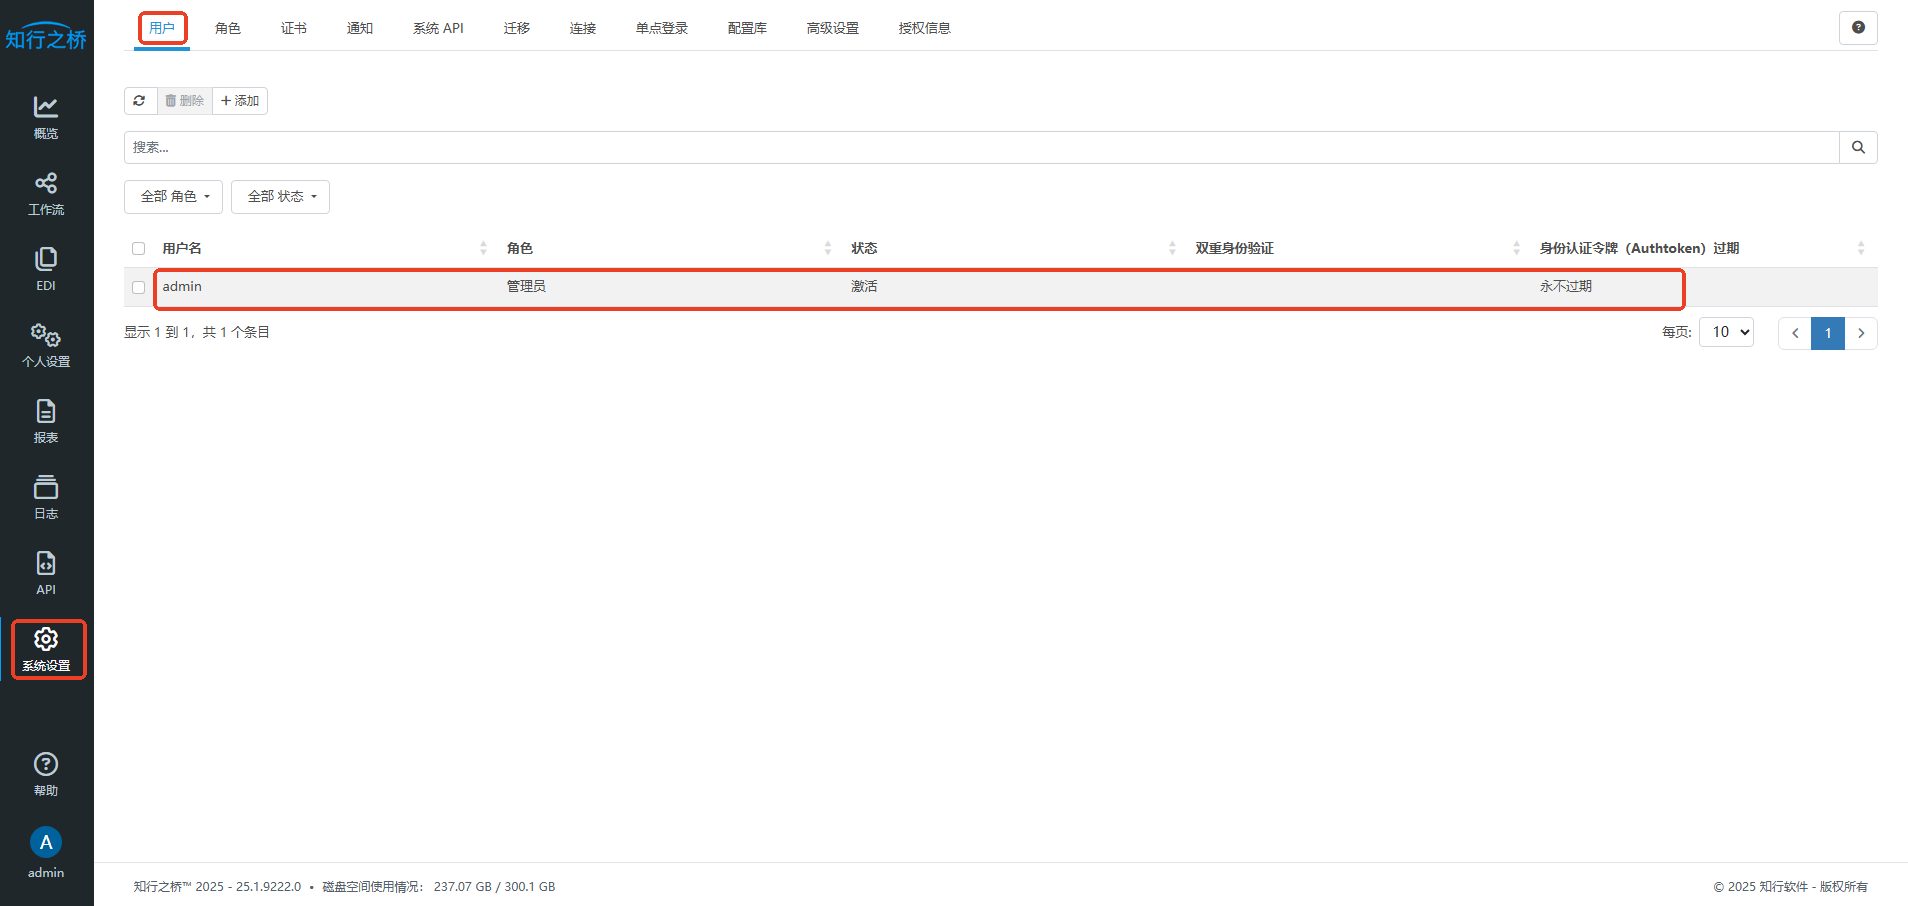Click the 添加 add user button
Screen dimensions: 1908x906
click(x=240, y=101)
